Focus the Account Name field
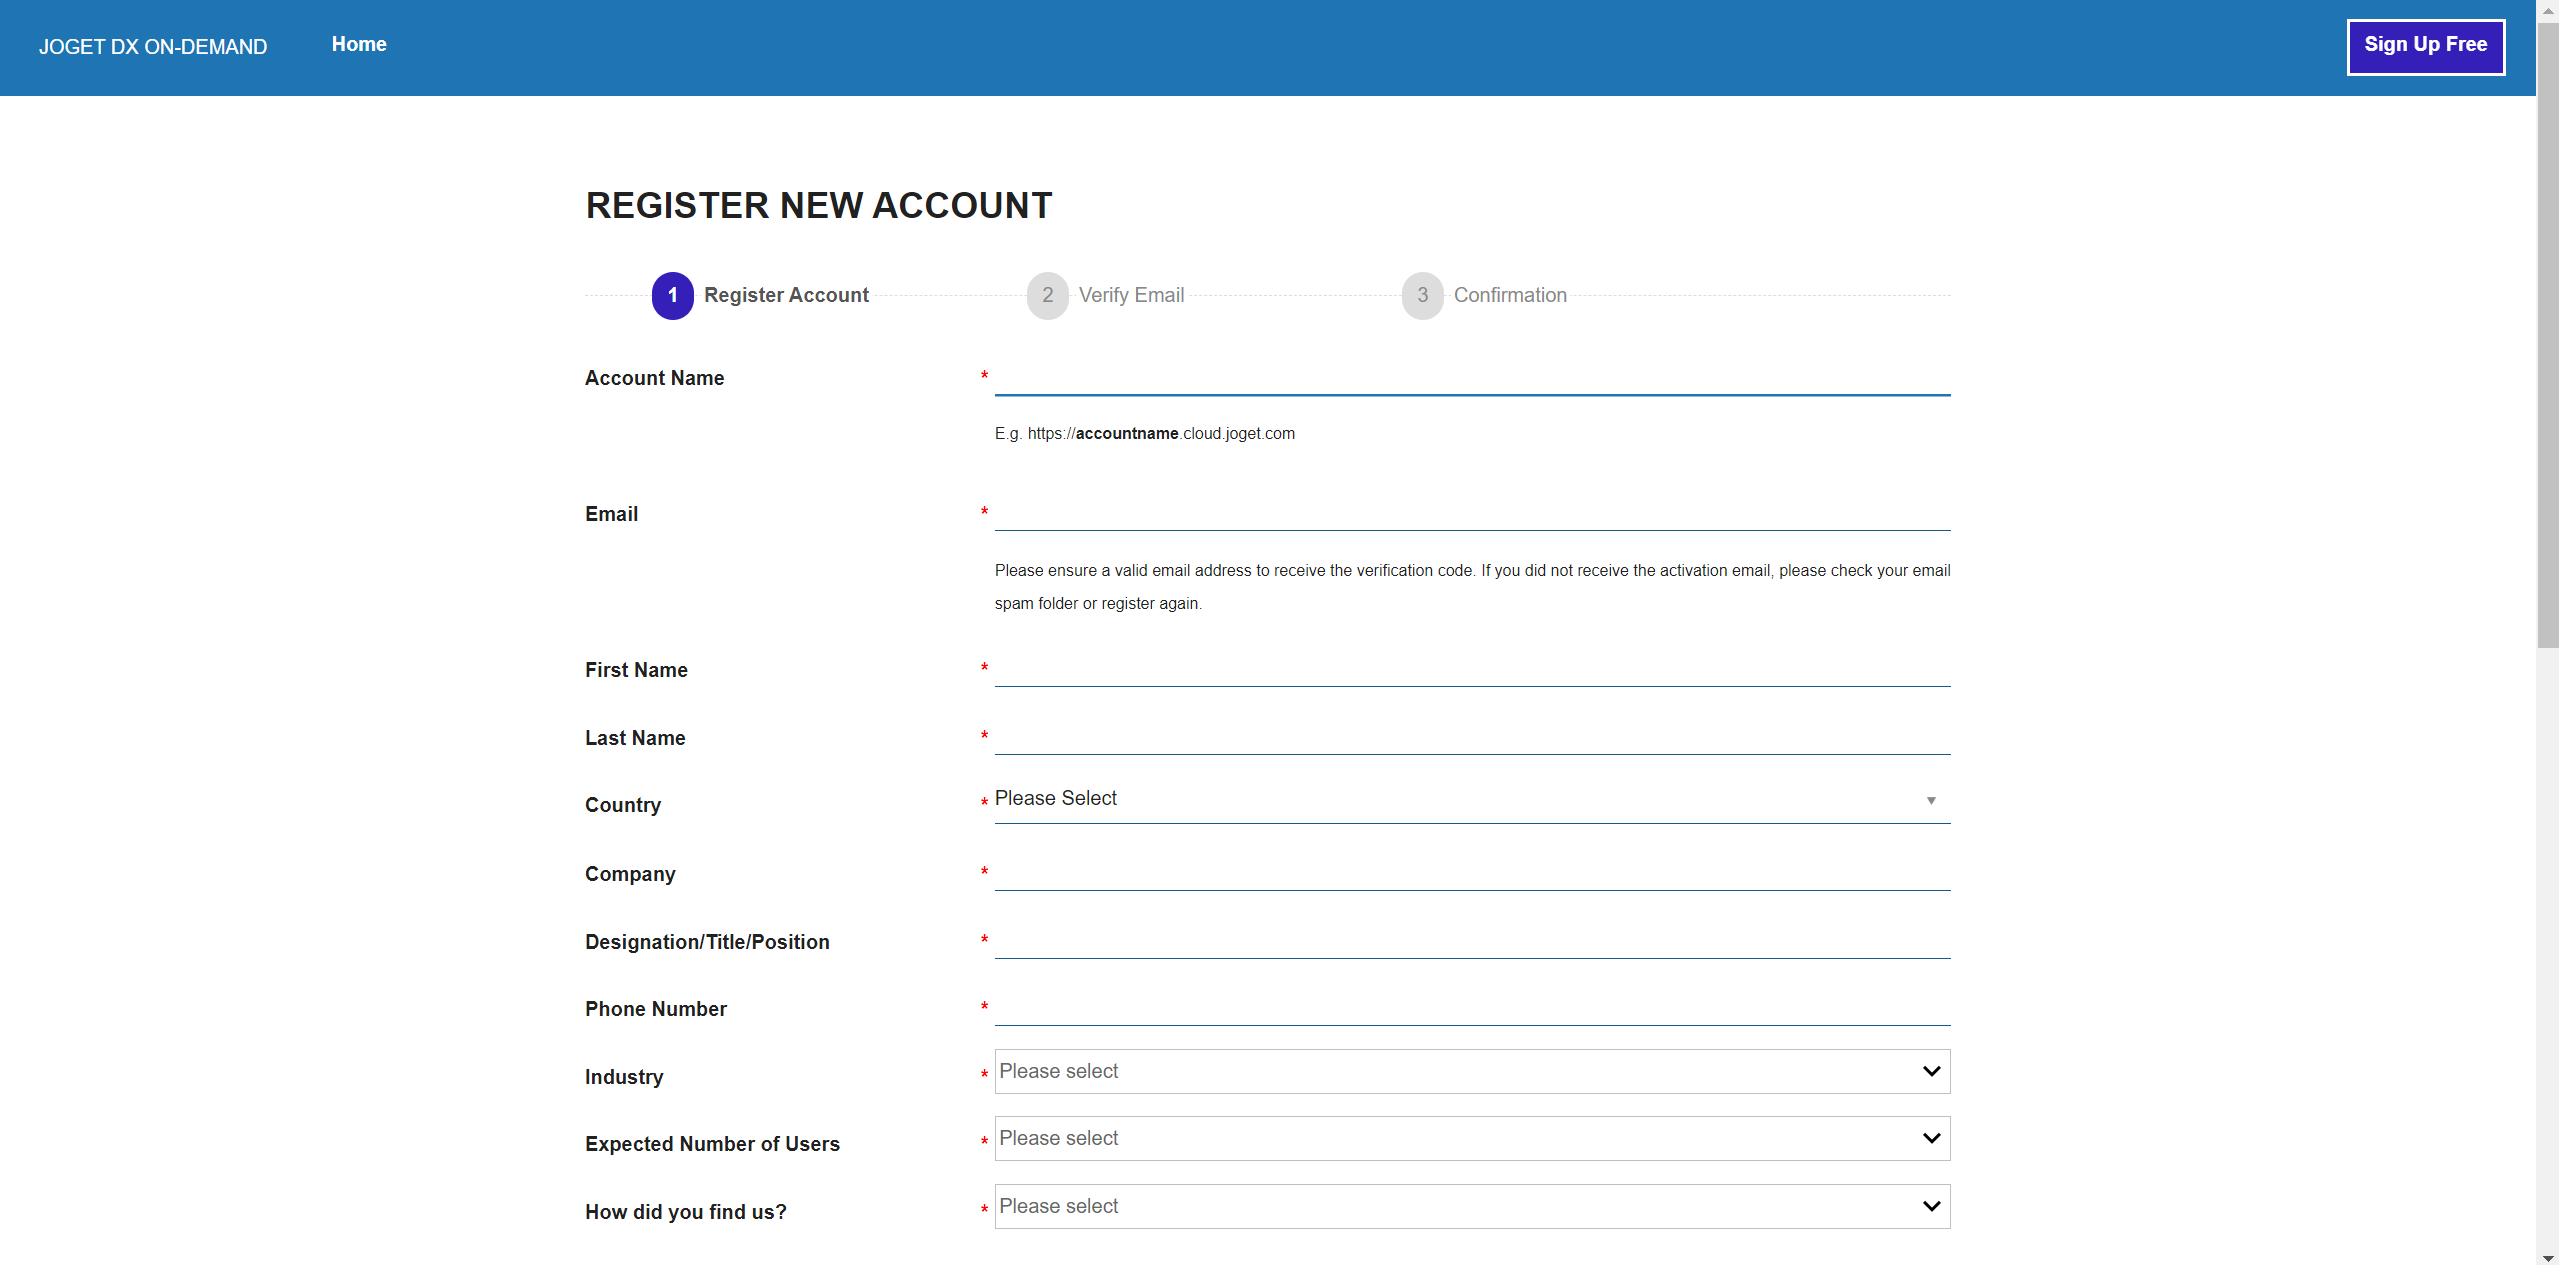The width and height of the screenshot is (2559, 1265). (1471, 377)
